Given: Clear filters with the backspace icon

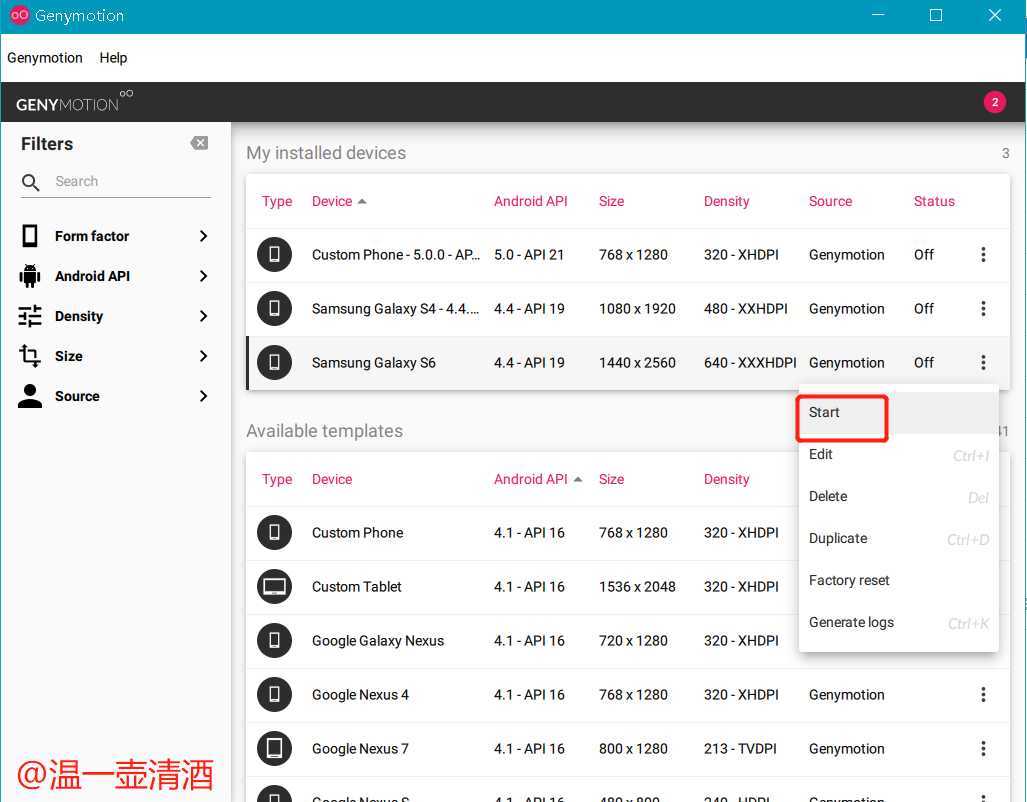Looking at the screenshot, I should pos(199,143).
